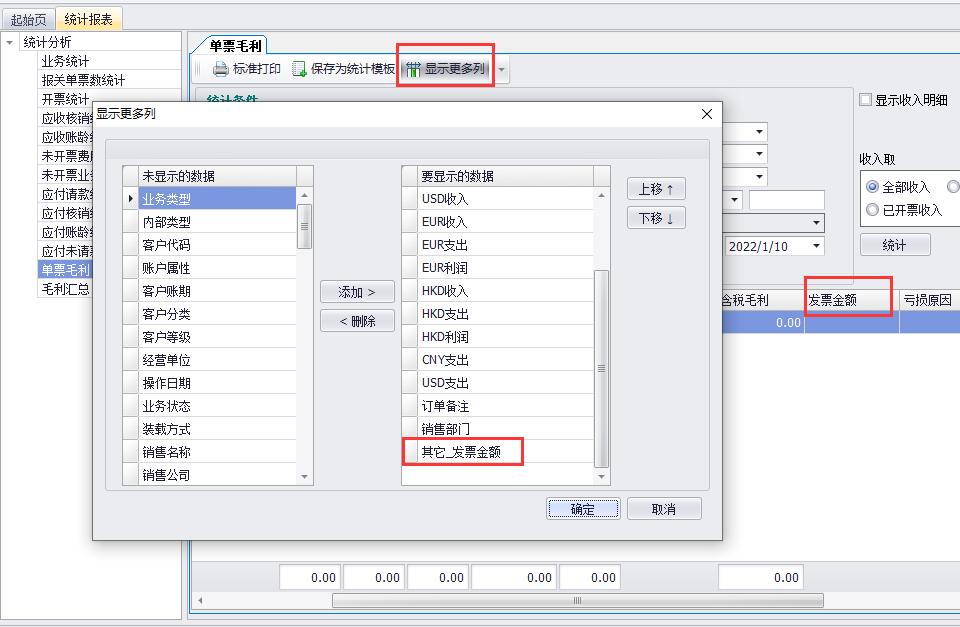Open the 2022/1/10 date dropdown
This screenshot has height=627, width=960.
[816, 246]
